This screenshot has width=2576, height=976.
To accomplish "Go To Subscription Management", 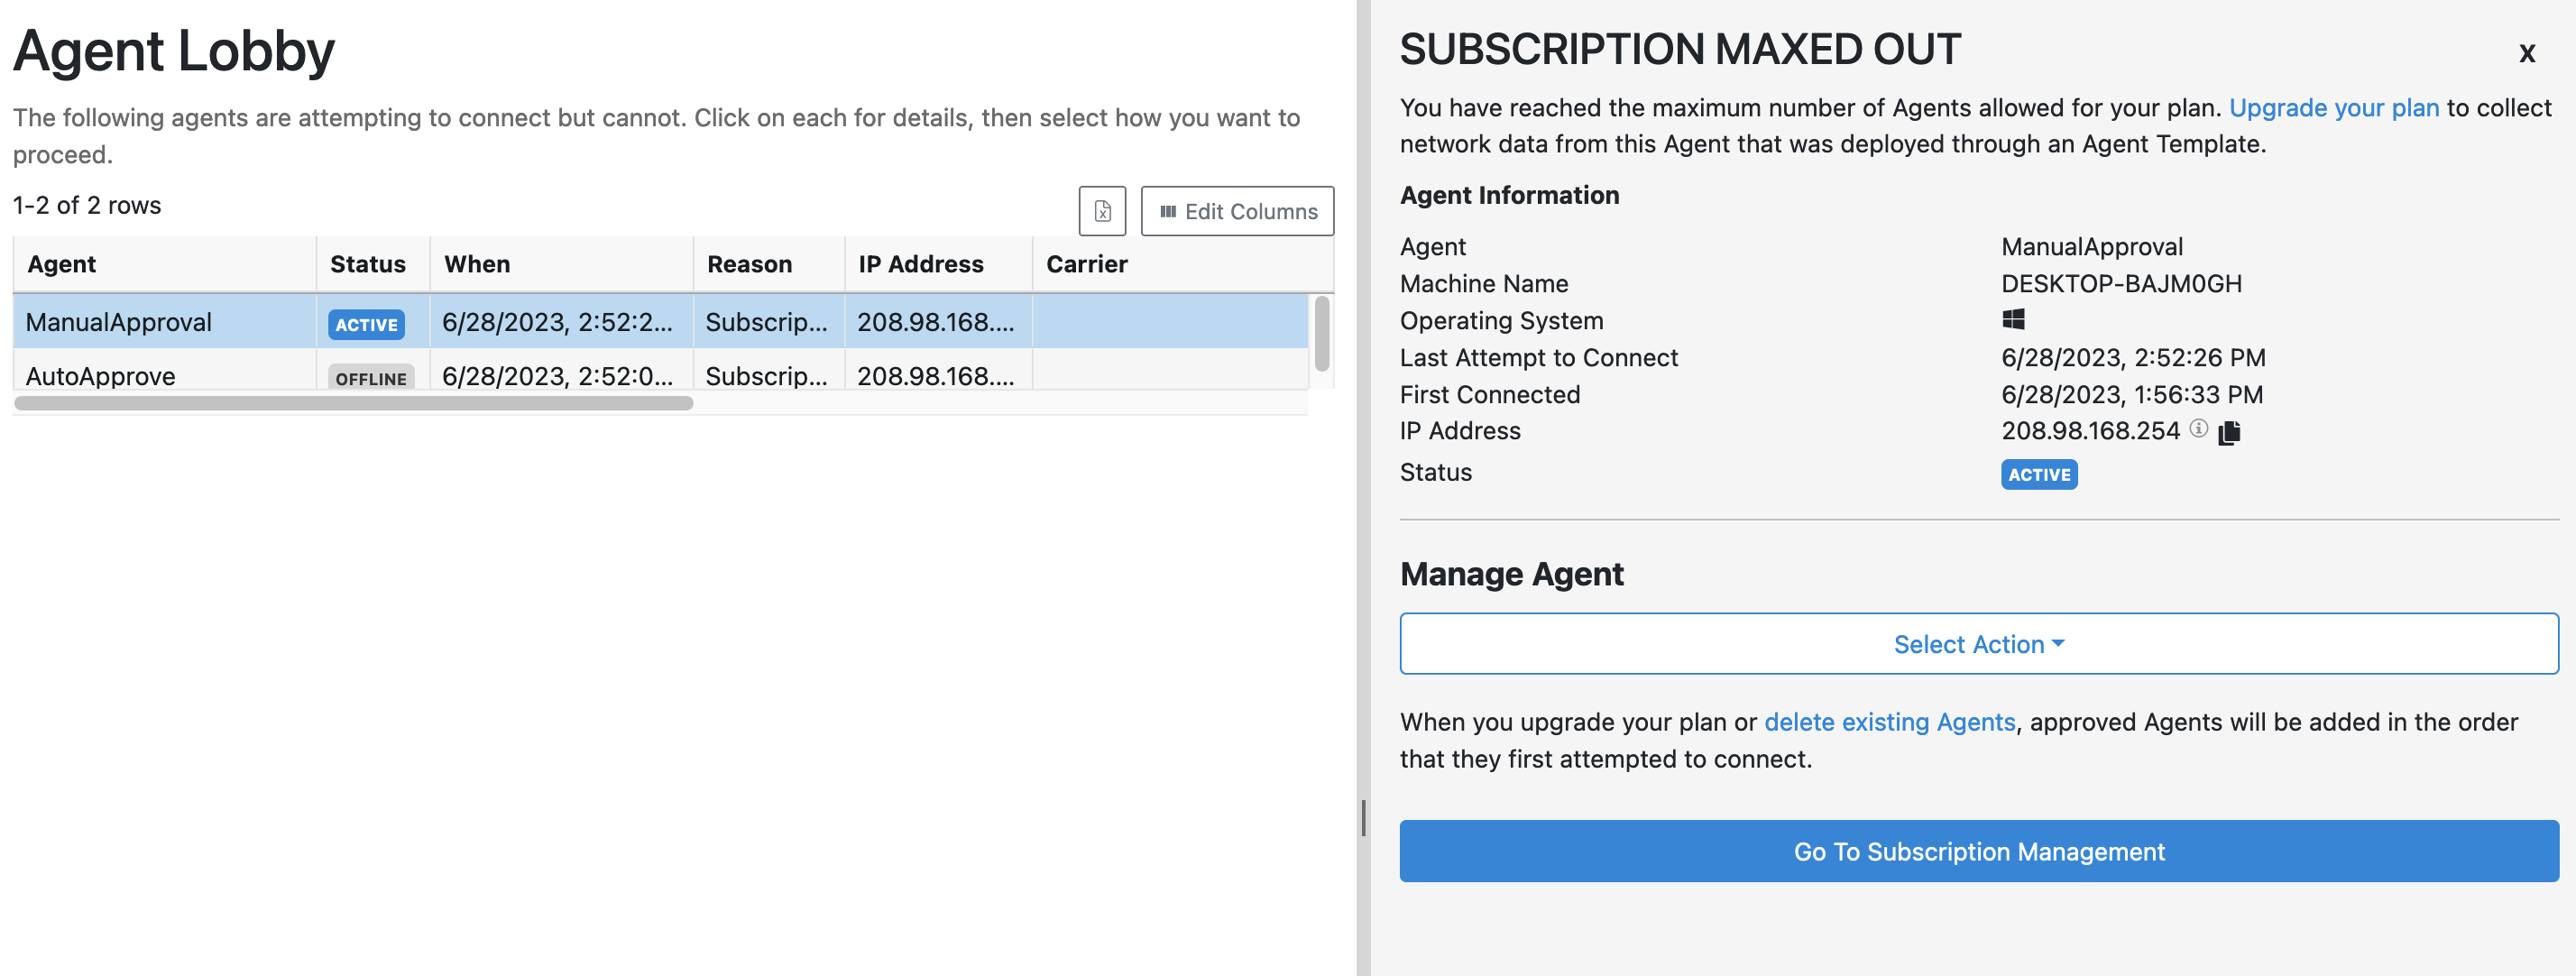I will point(1978,851).
